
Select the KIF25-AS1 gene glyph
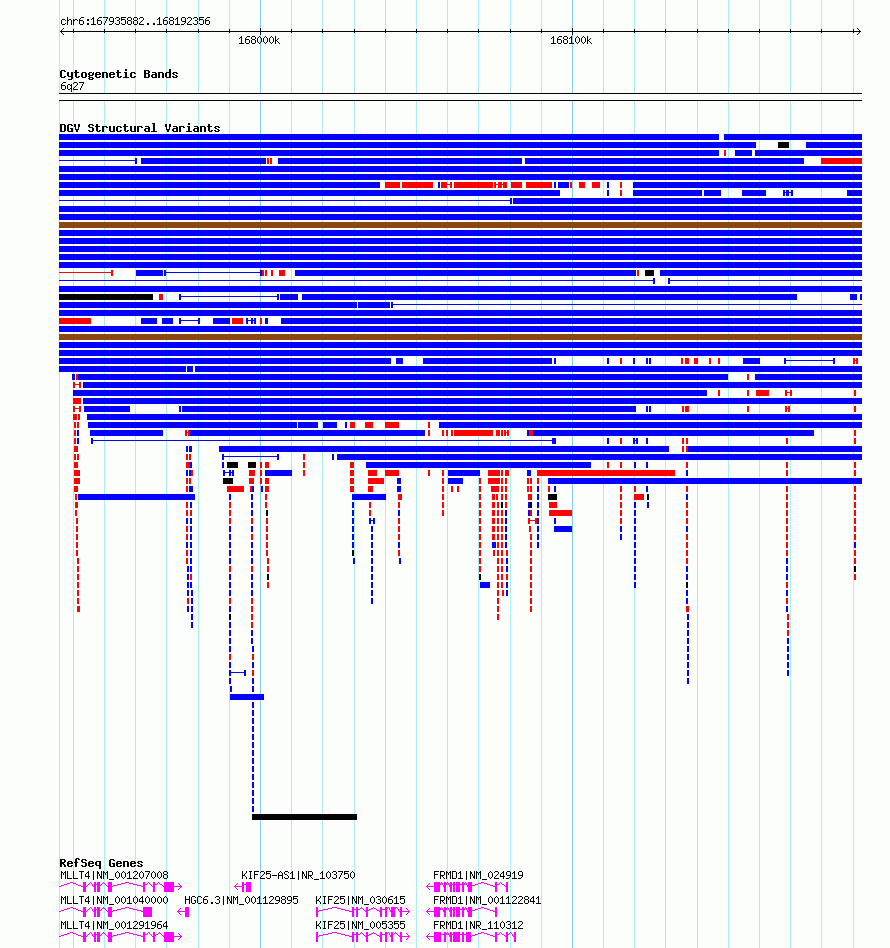243,887
